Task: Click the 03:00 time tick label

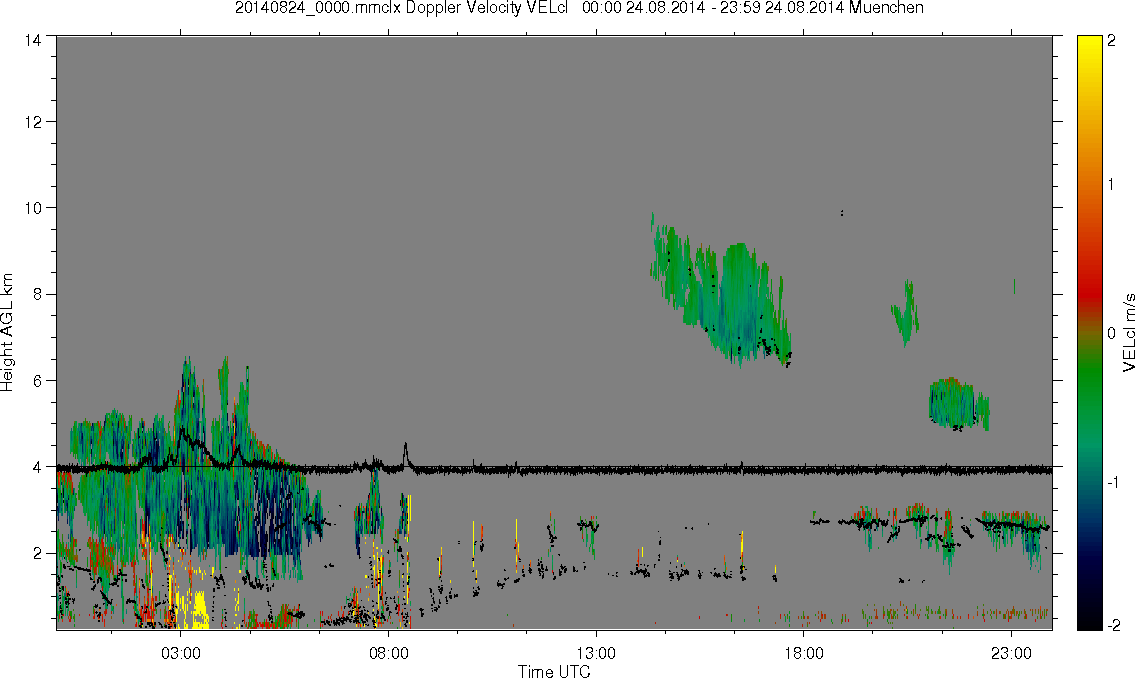Action: [180, 654]
